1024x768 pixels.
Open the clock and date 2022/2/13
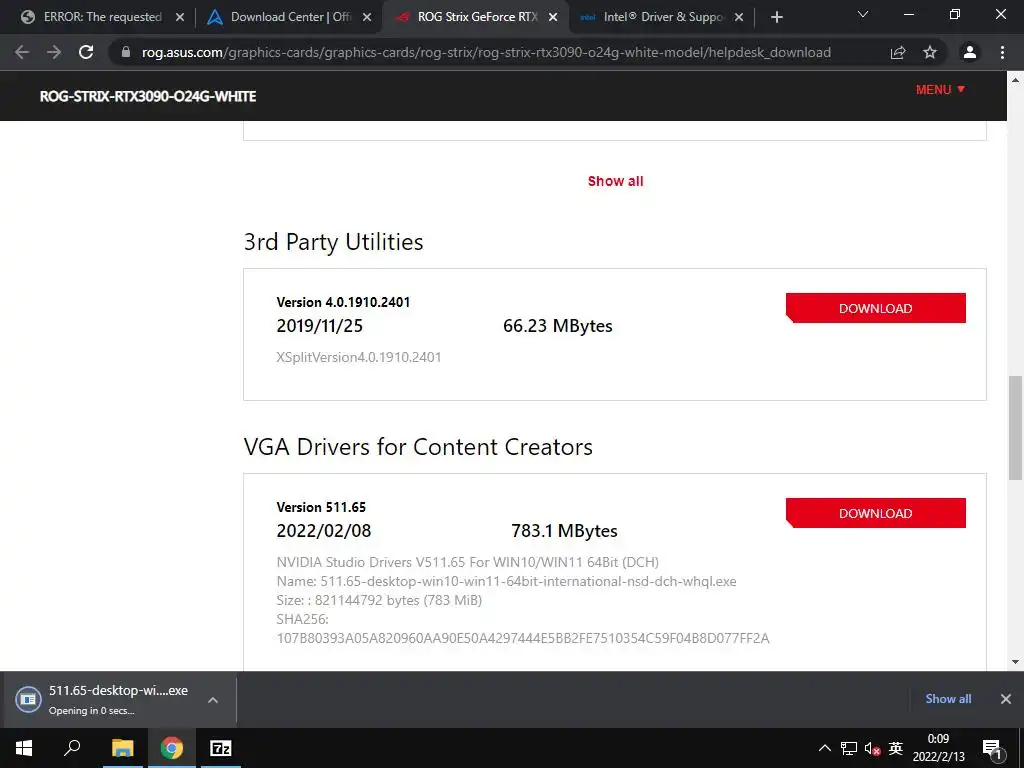[938, 748]
